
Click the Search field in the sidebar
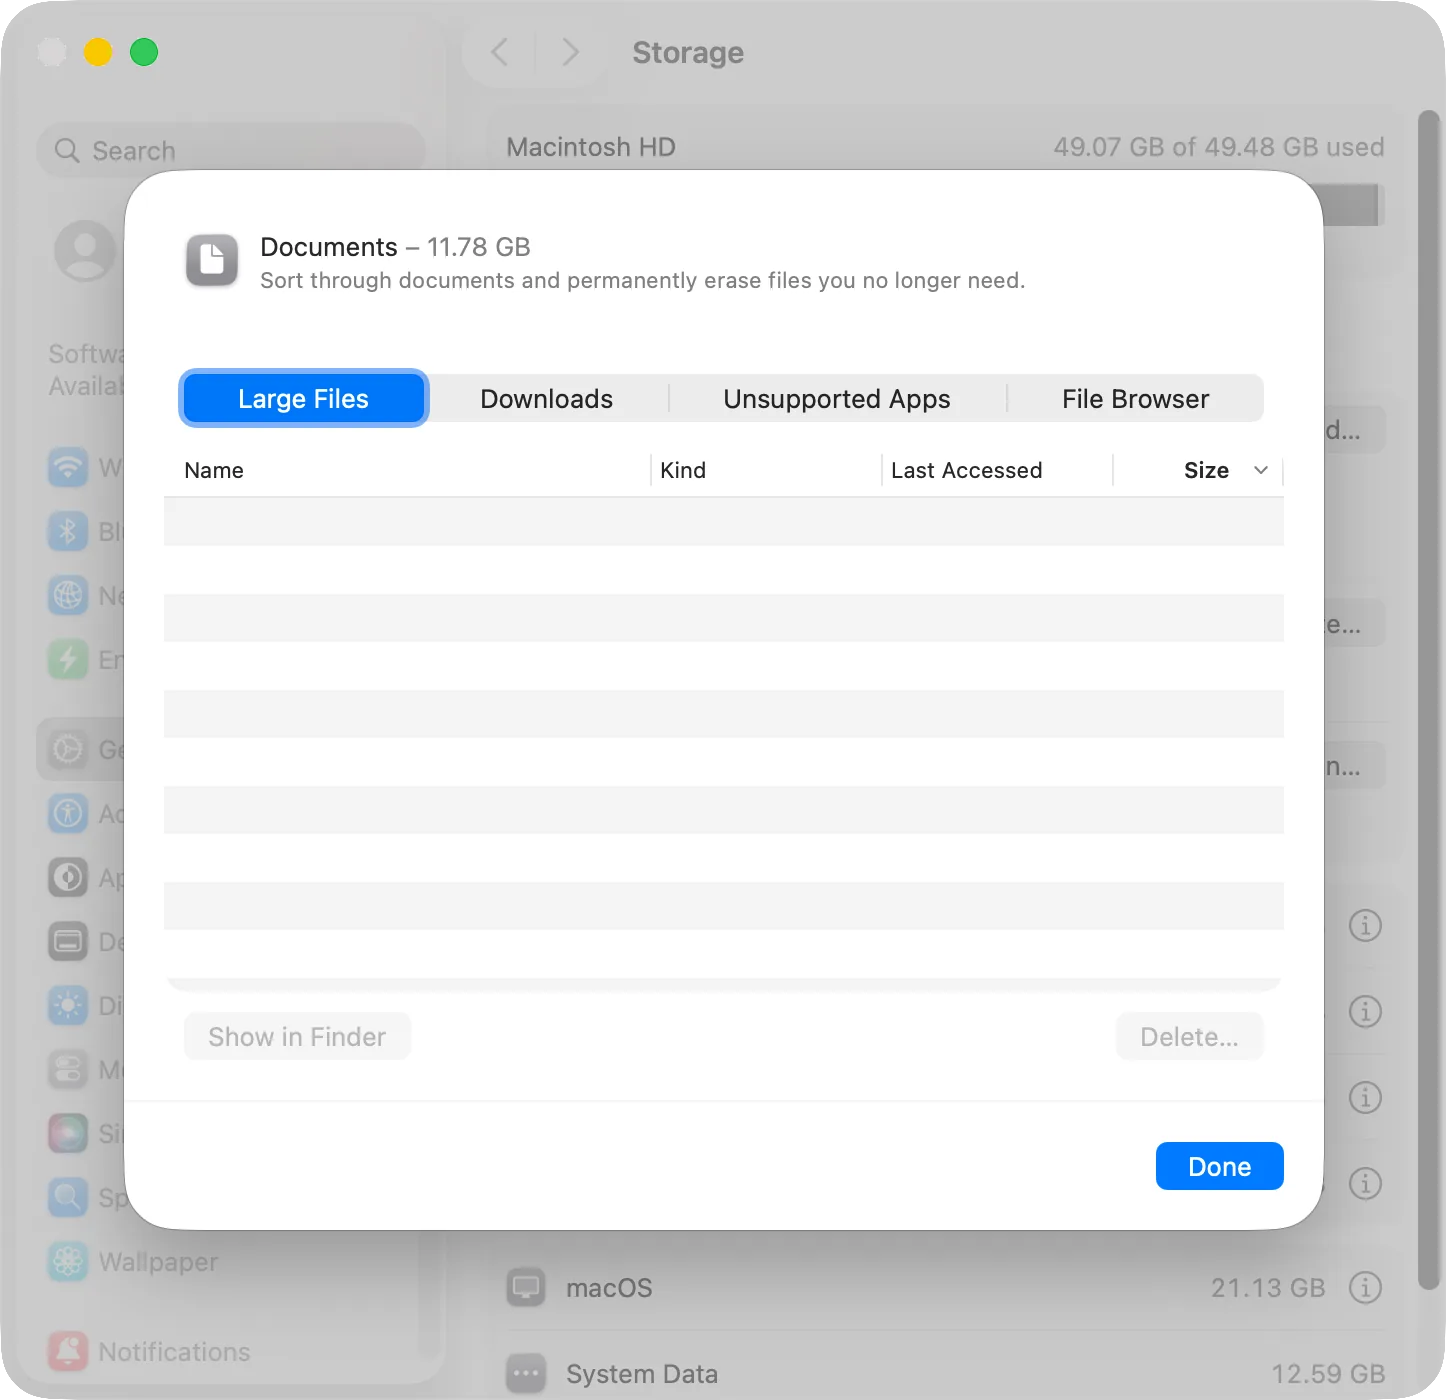click(x=232, y=150)
